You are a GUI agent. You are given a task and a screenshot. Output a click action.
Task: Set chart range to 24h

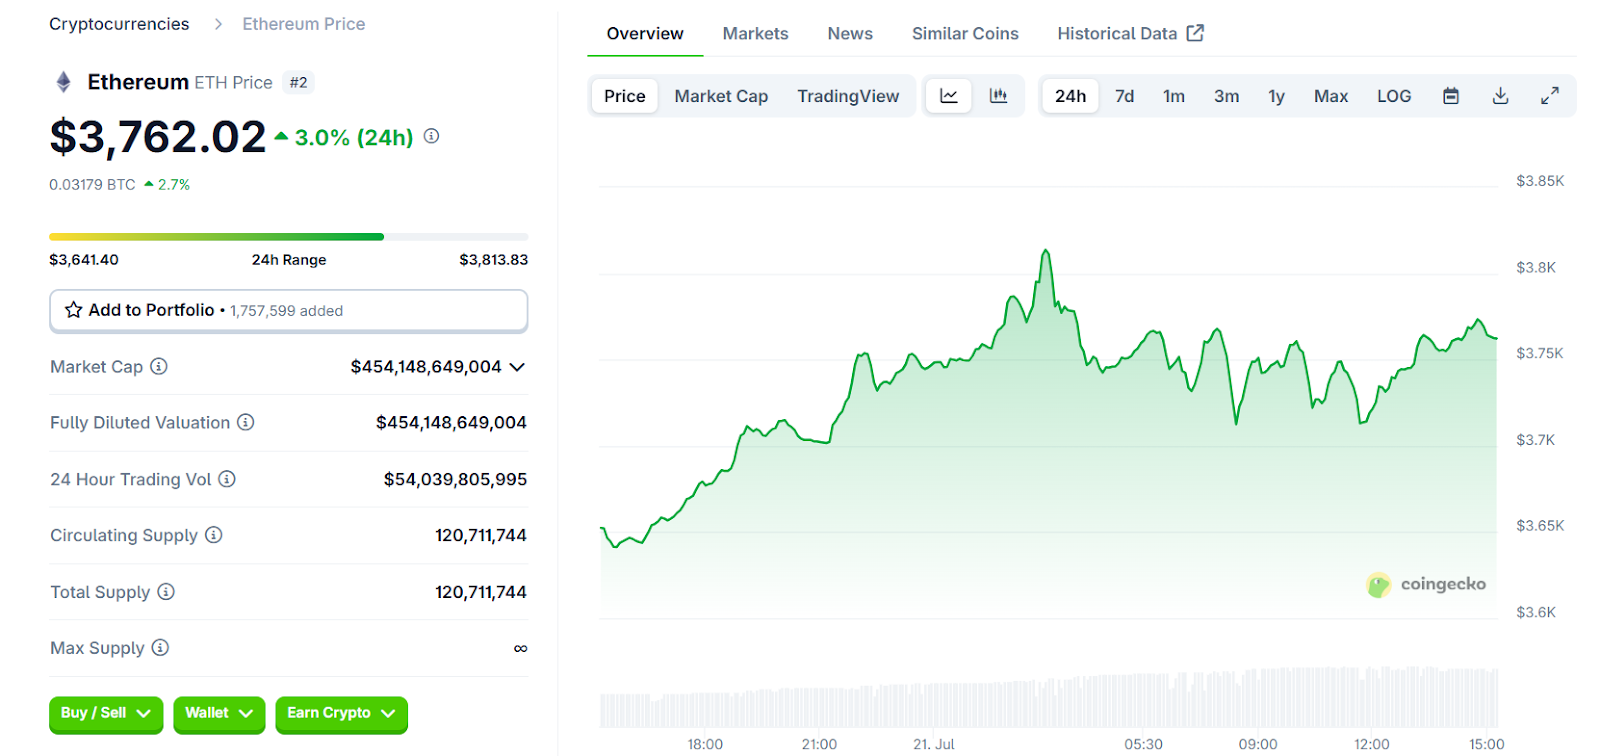[x=1070, y=96]
